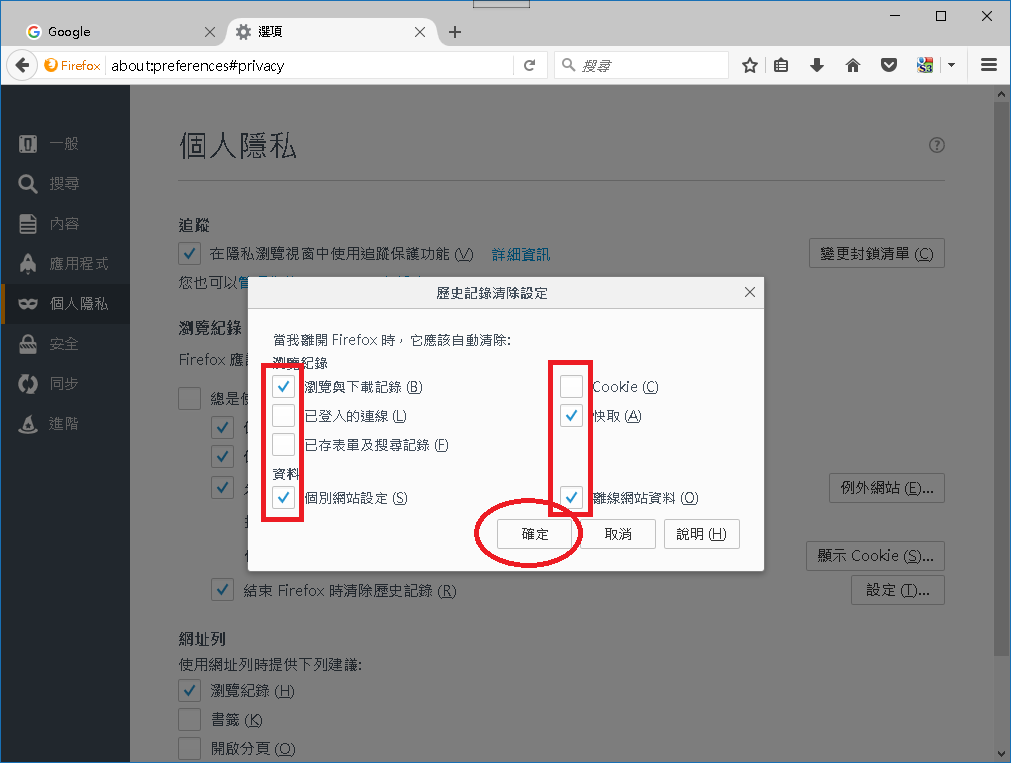Viewport: 1011px width, 763px height.
Task: Enable the Cookie checkbox
Action: pyautogui.click(x=571, y=387)
